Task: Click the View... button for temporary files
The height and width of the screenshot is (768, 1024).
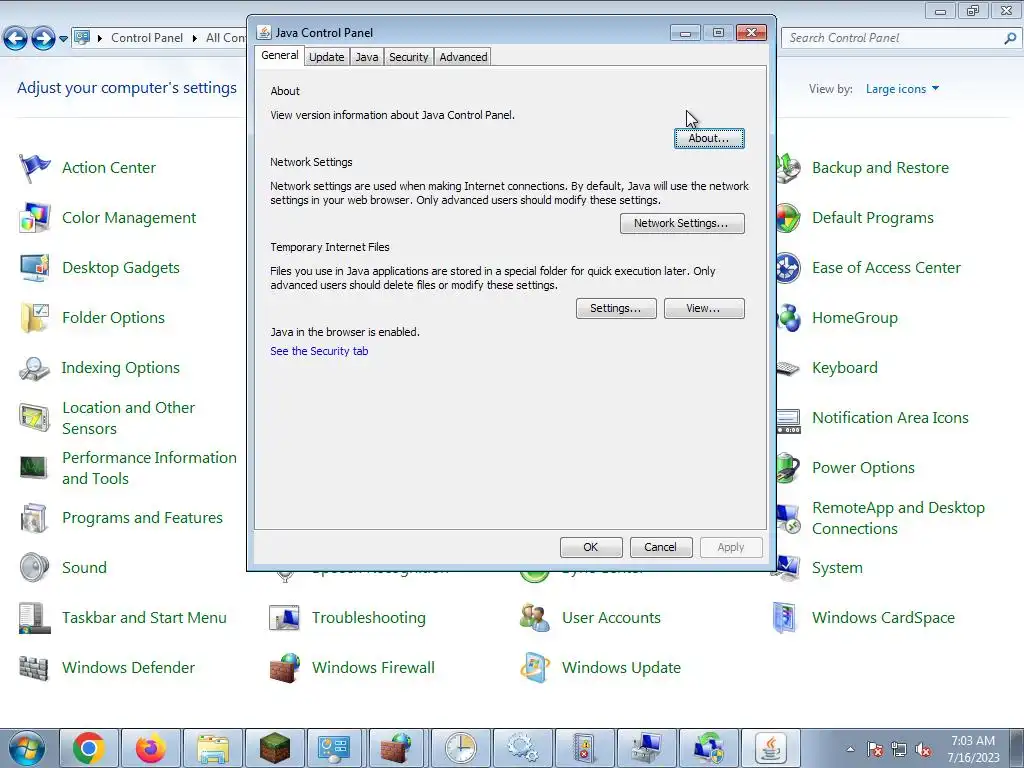Action: (703, 308)
